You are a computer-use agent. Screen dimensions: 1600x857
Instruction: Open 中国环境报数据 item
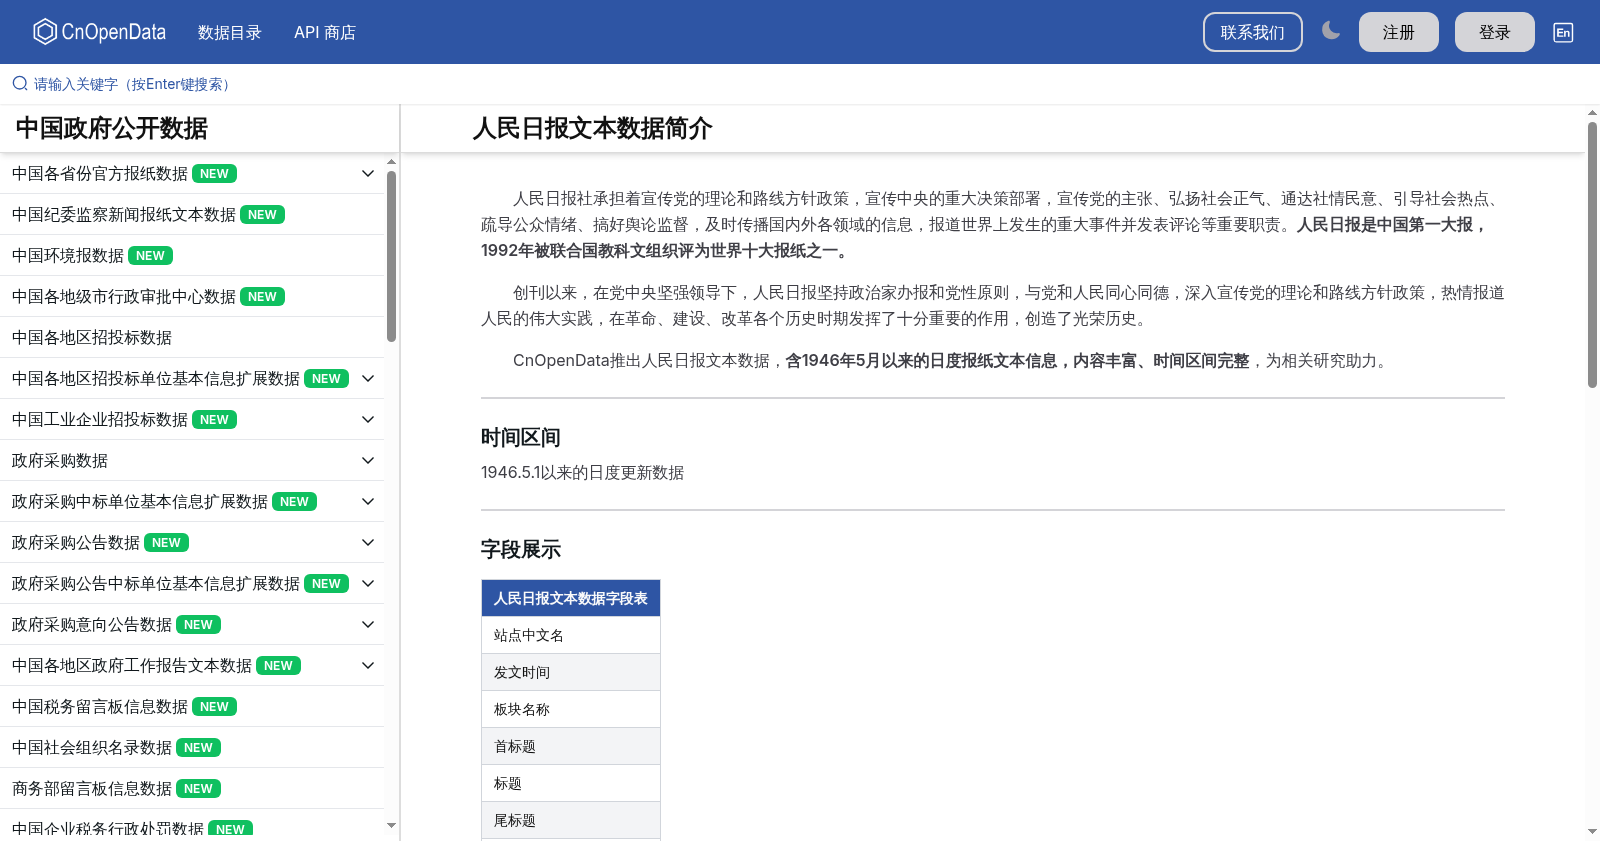(192, 256)
